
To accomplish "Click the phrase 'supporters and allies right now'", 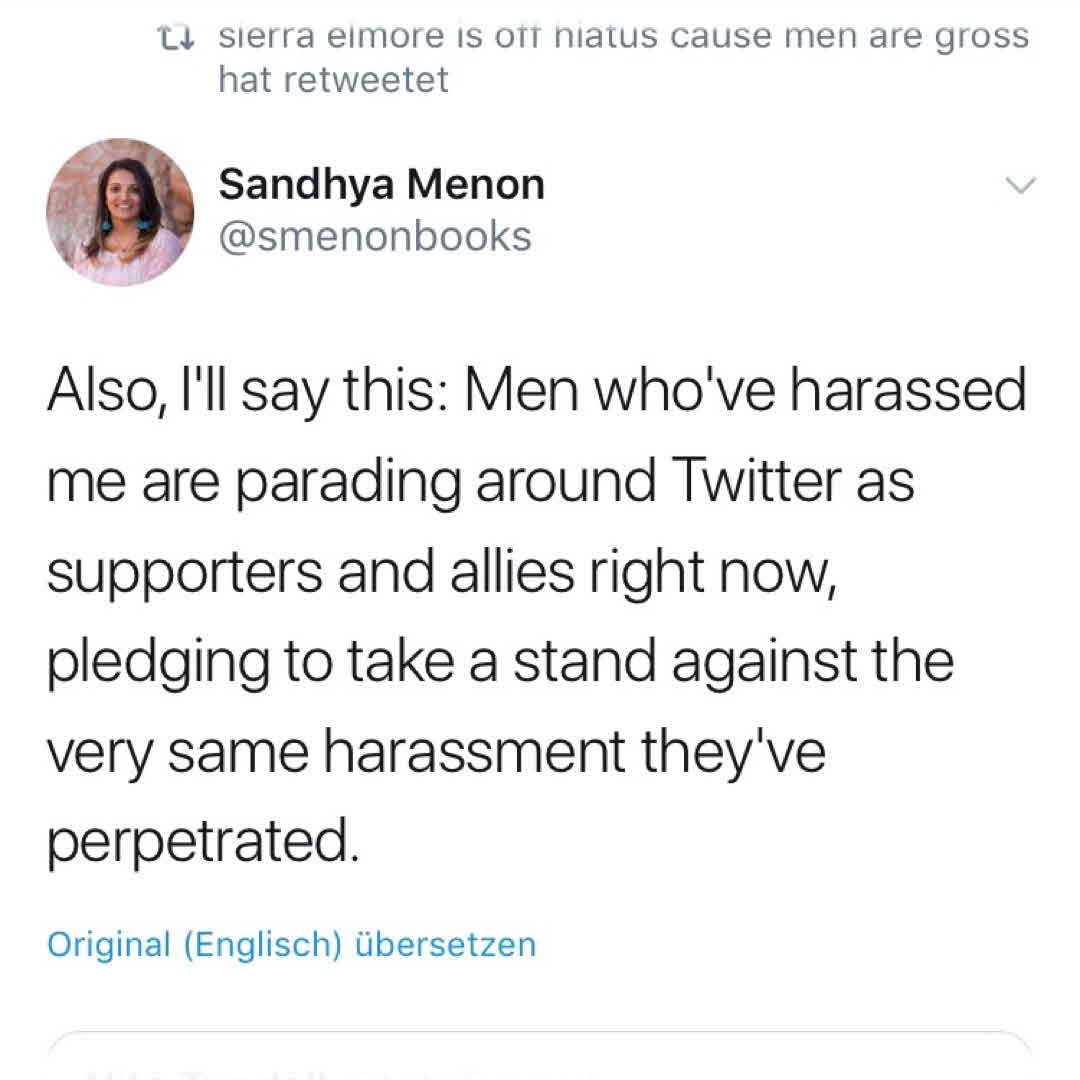I will tap(440, 572).
